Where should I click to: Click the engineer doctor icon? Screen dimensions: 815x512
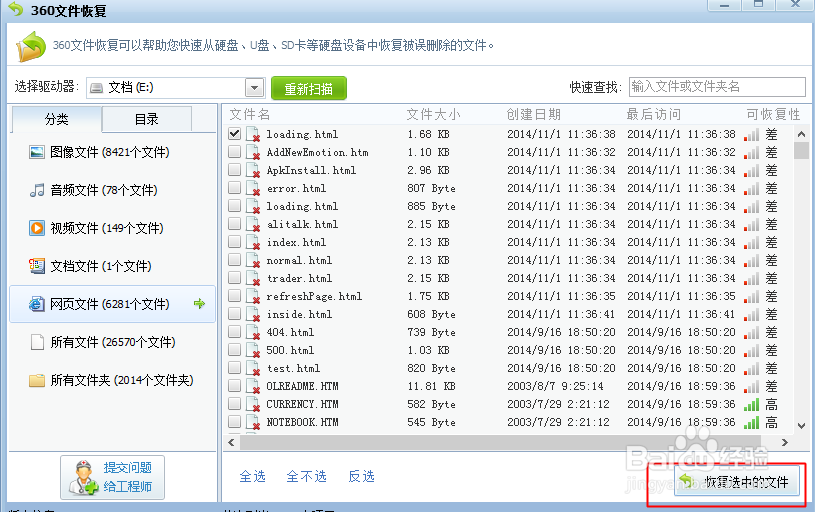pyautogui.click(x=83, y=478)
